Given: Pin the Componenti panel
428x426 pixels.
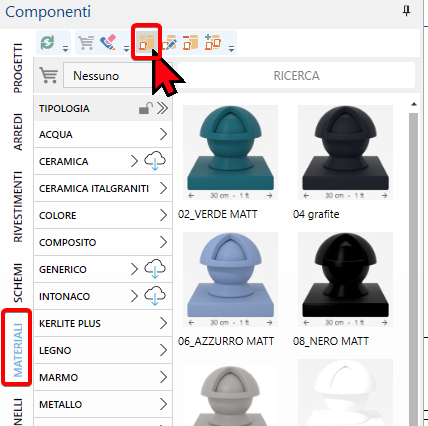Looking at the screenshot, I should [406, 11].
